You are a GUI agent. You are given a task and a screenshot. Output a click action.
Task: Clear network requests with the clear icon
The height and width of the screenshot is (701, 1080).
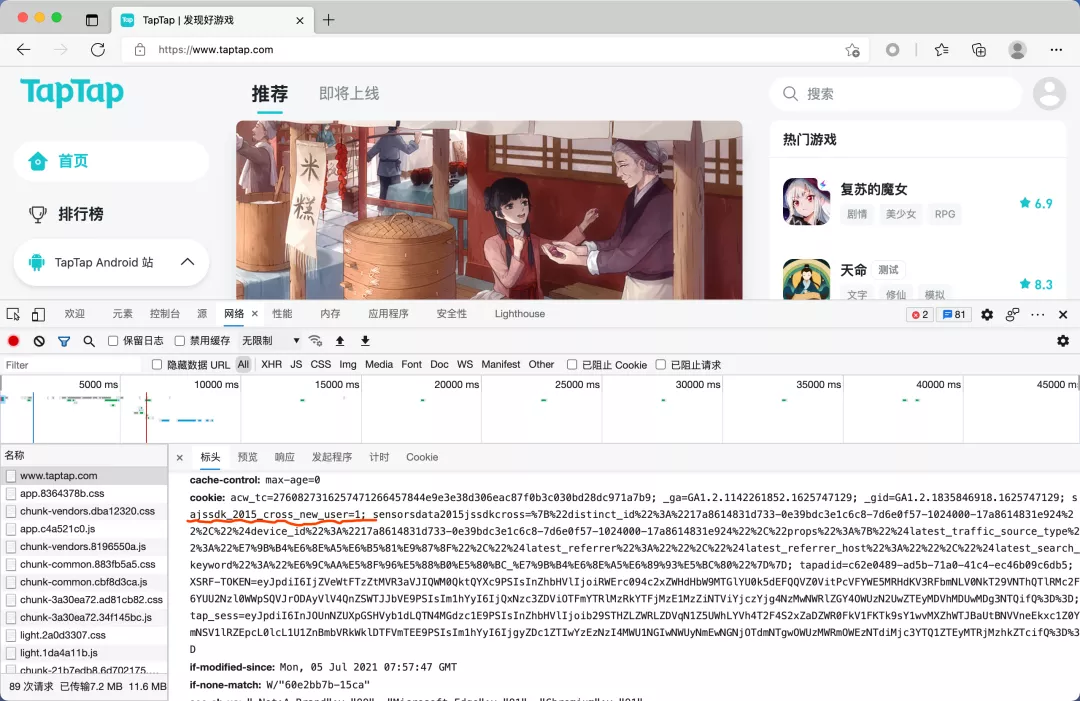click(38, 339)
